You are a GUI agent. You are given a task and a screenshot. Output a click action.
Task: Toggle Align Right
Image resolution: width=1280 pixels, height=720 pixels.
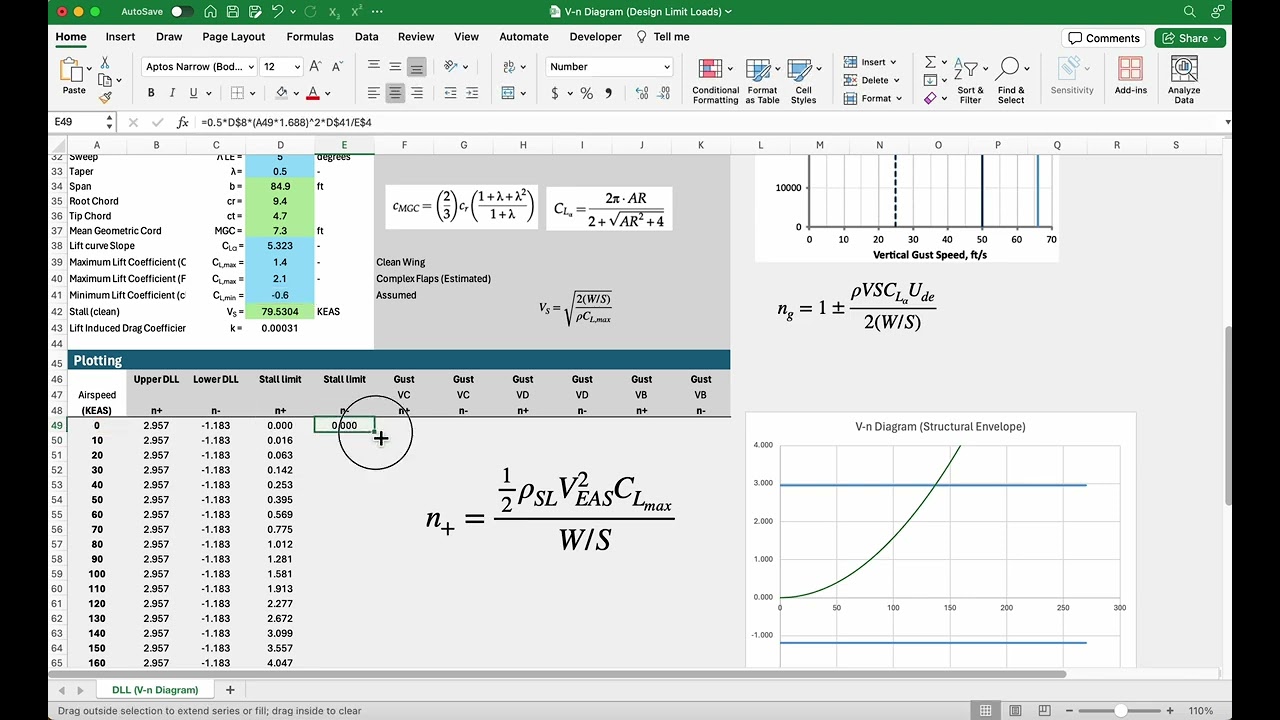pyautogui.click(x=417, y=93)
